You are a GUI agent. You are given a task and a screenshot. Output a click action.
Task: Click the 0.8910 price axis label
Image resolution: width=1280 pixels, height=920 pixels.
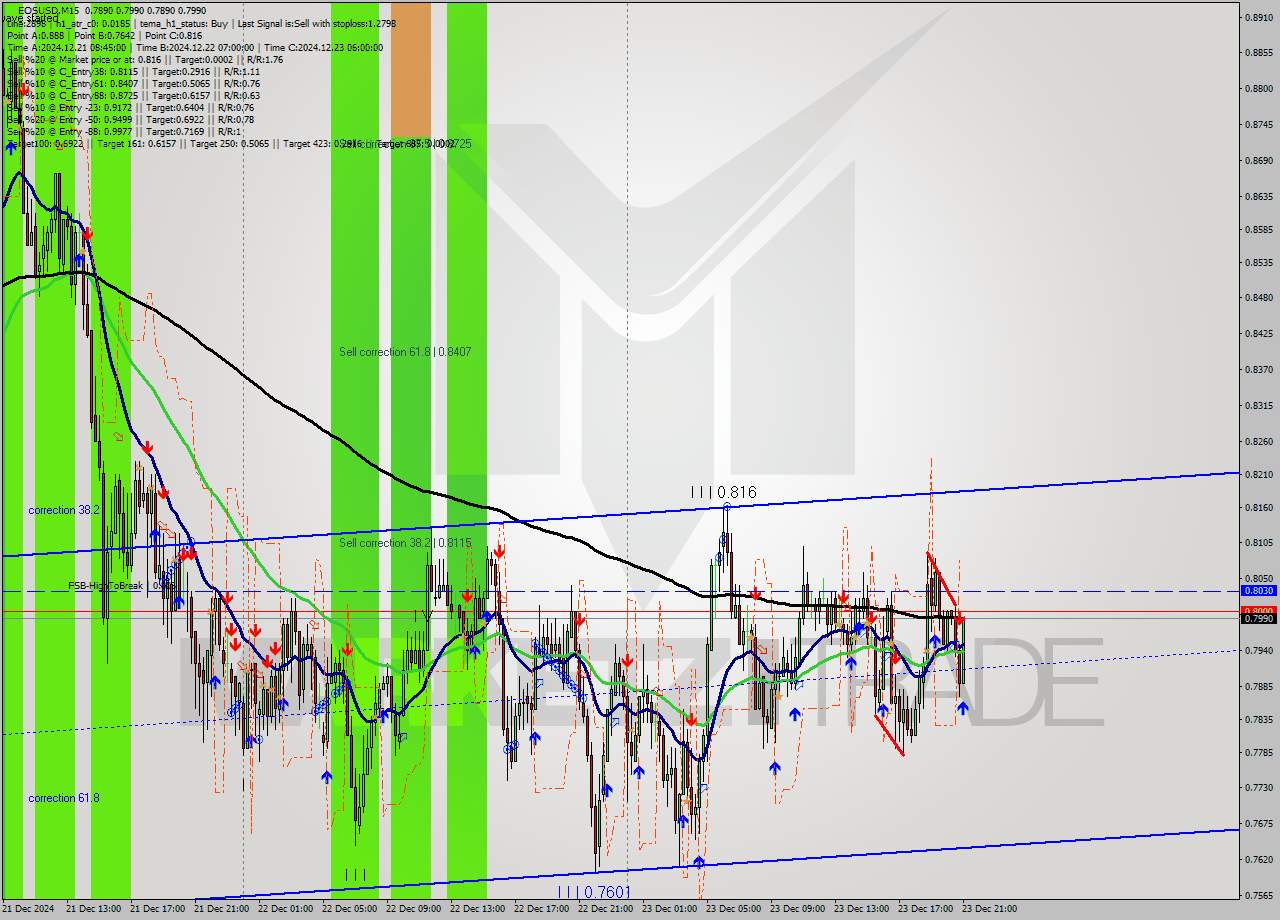[x=1258, y=17]
